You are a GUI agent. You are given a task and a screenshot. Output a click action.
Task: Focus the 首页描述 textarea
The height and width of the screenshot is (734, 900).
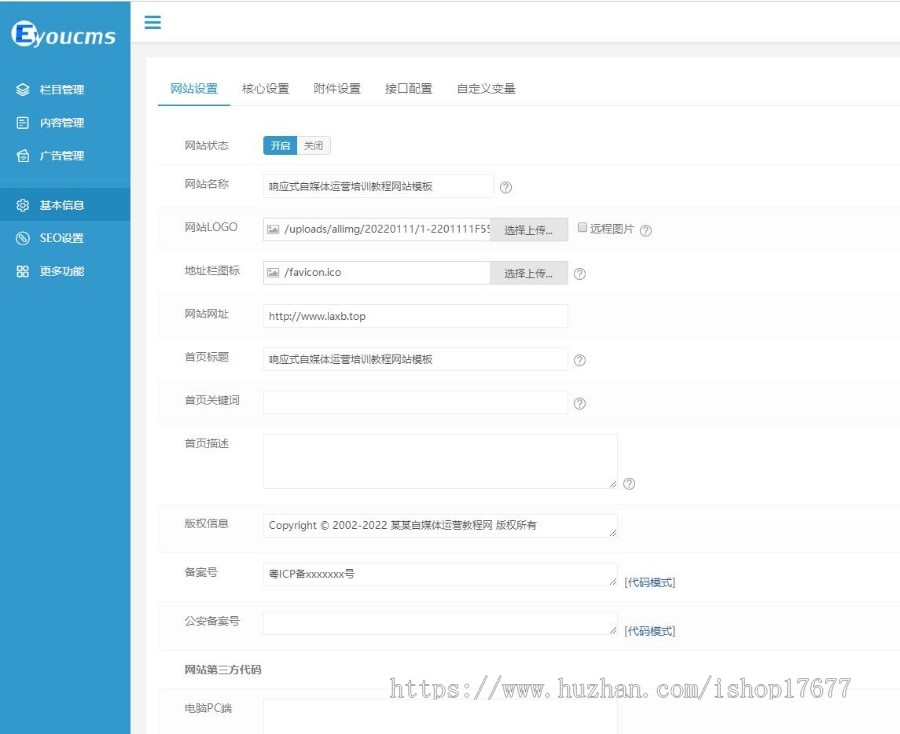[x=440, y=461]
